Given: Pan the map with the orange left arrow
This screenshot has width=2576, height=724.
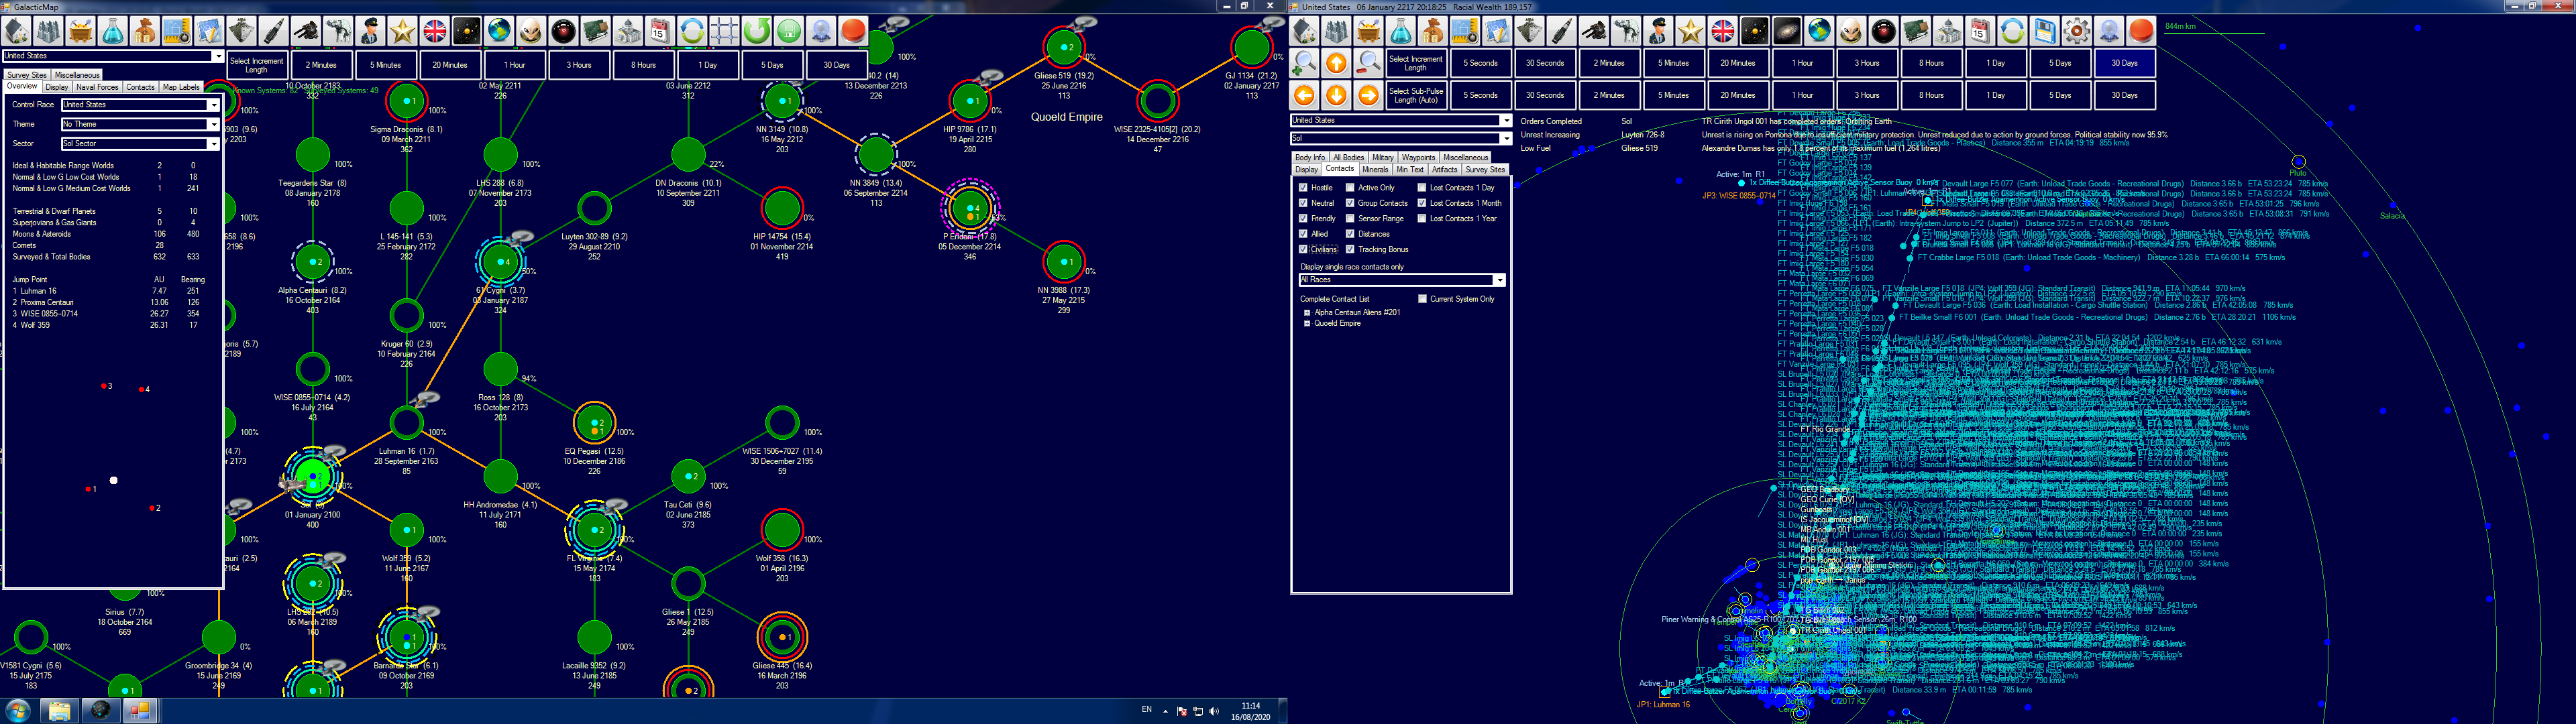Looking at the screenshot, I should [1304, 95].
